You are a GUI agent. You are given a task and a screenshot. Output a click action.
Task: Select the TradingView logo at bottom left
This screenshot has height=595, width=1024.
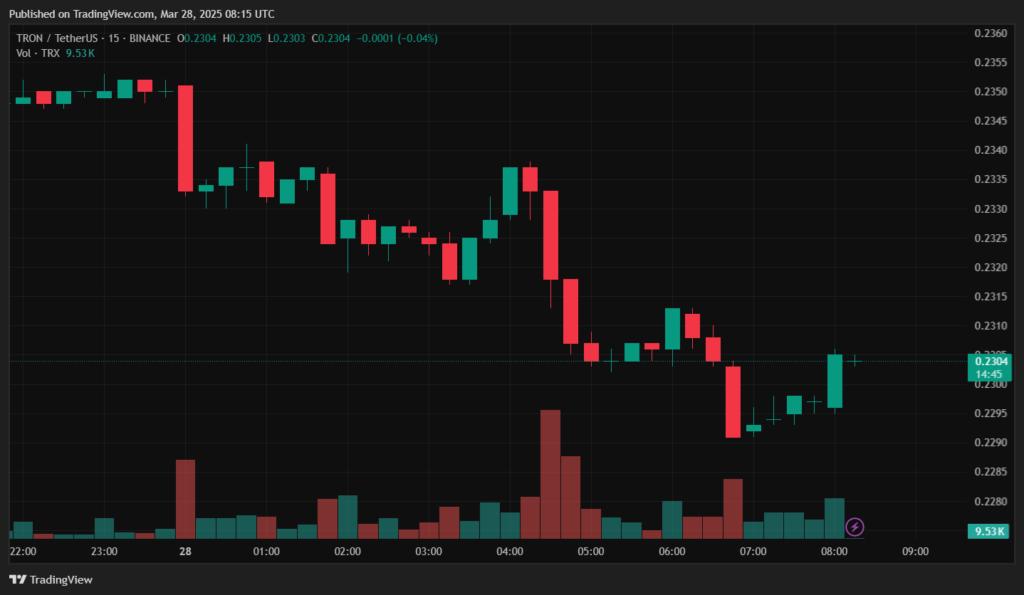pyautogui.click(x=18, y=580)
